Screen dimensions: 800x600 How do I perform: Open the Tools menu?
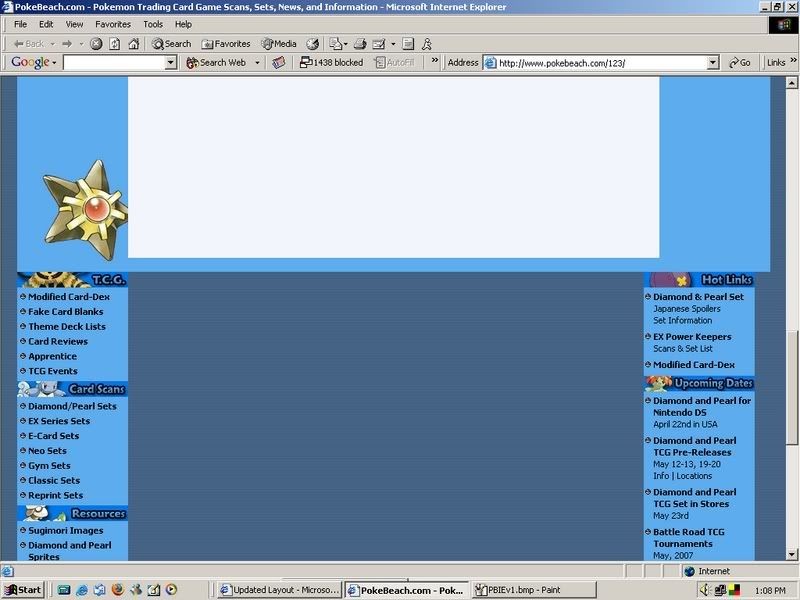point(153,24)
